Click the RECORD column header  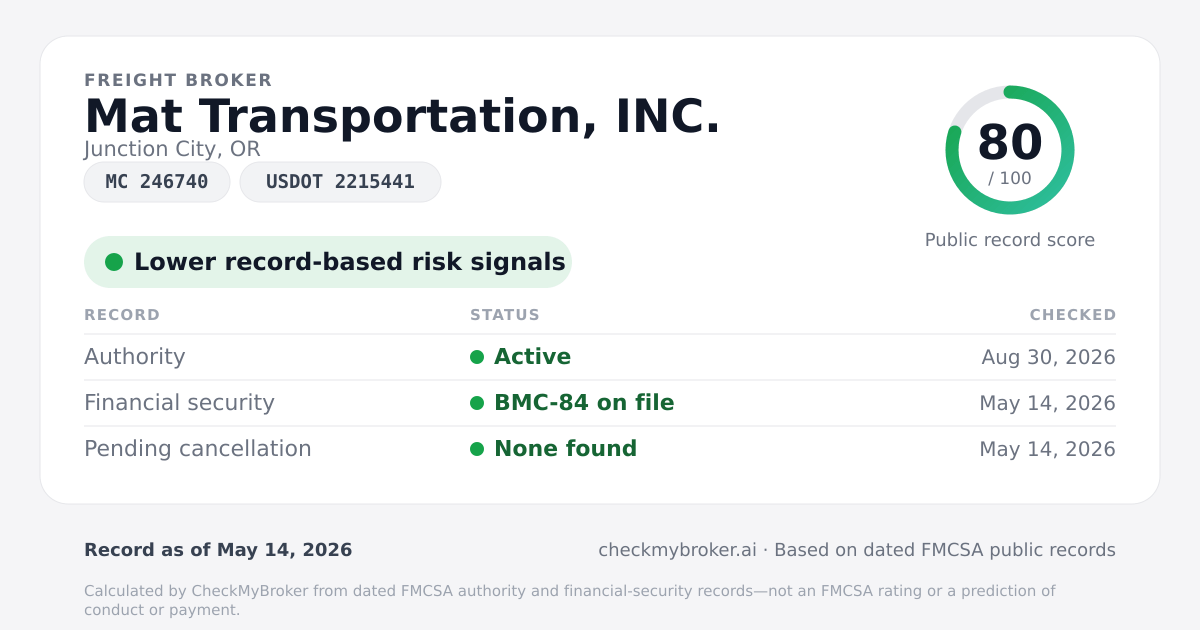tap(122, 315)
